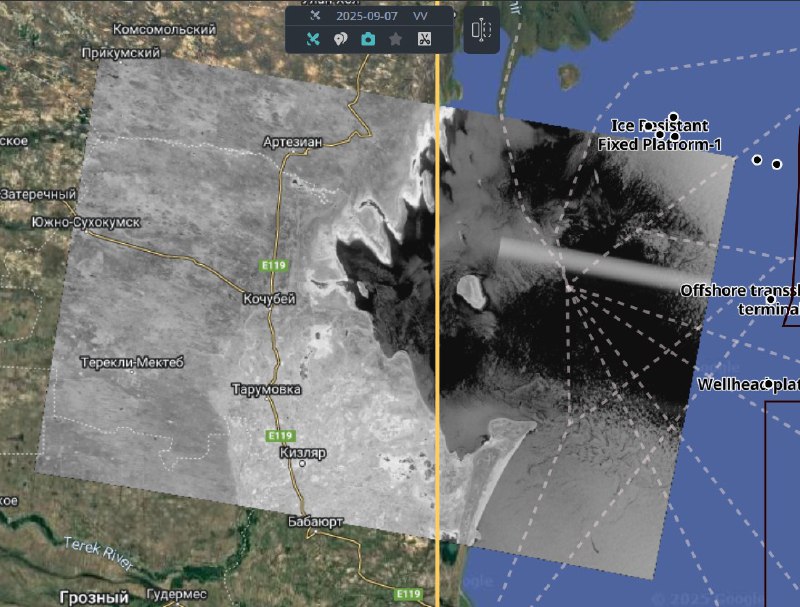Viewport: 800px width, 607px height.
Task: Select the teal satellite imagery icon
Action: tap(313, 40)
